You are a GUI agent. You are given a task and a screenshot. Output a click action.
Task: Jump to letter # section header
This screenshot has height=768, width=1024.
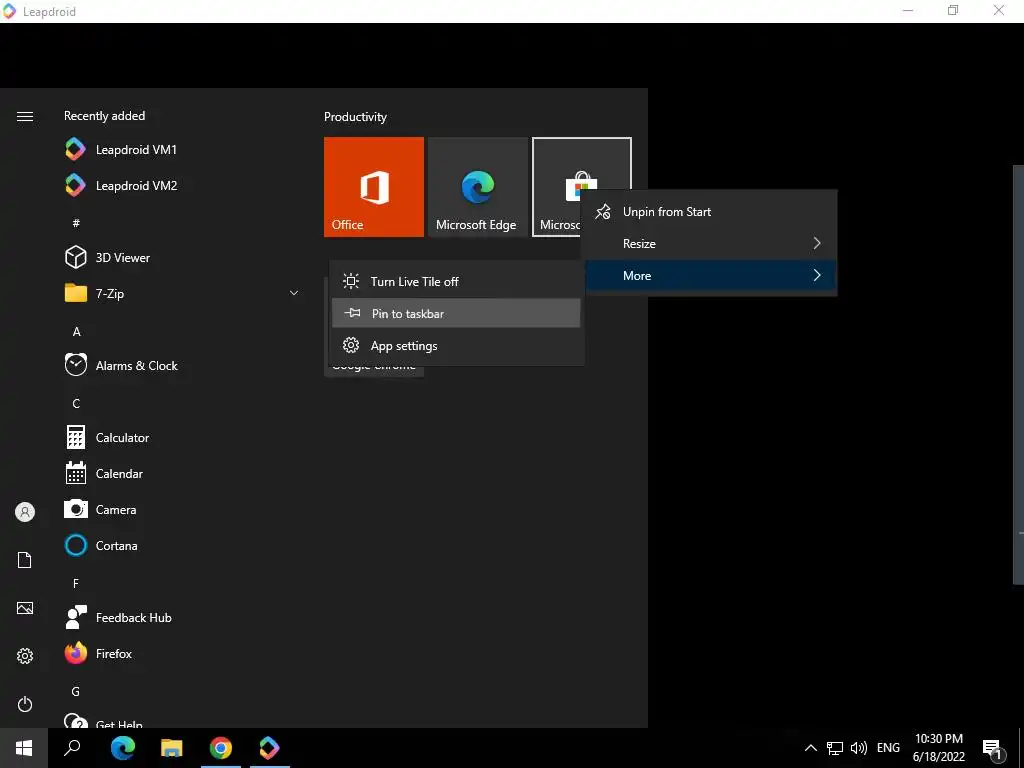pyautogui.click(x=76, y=223)
